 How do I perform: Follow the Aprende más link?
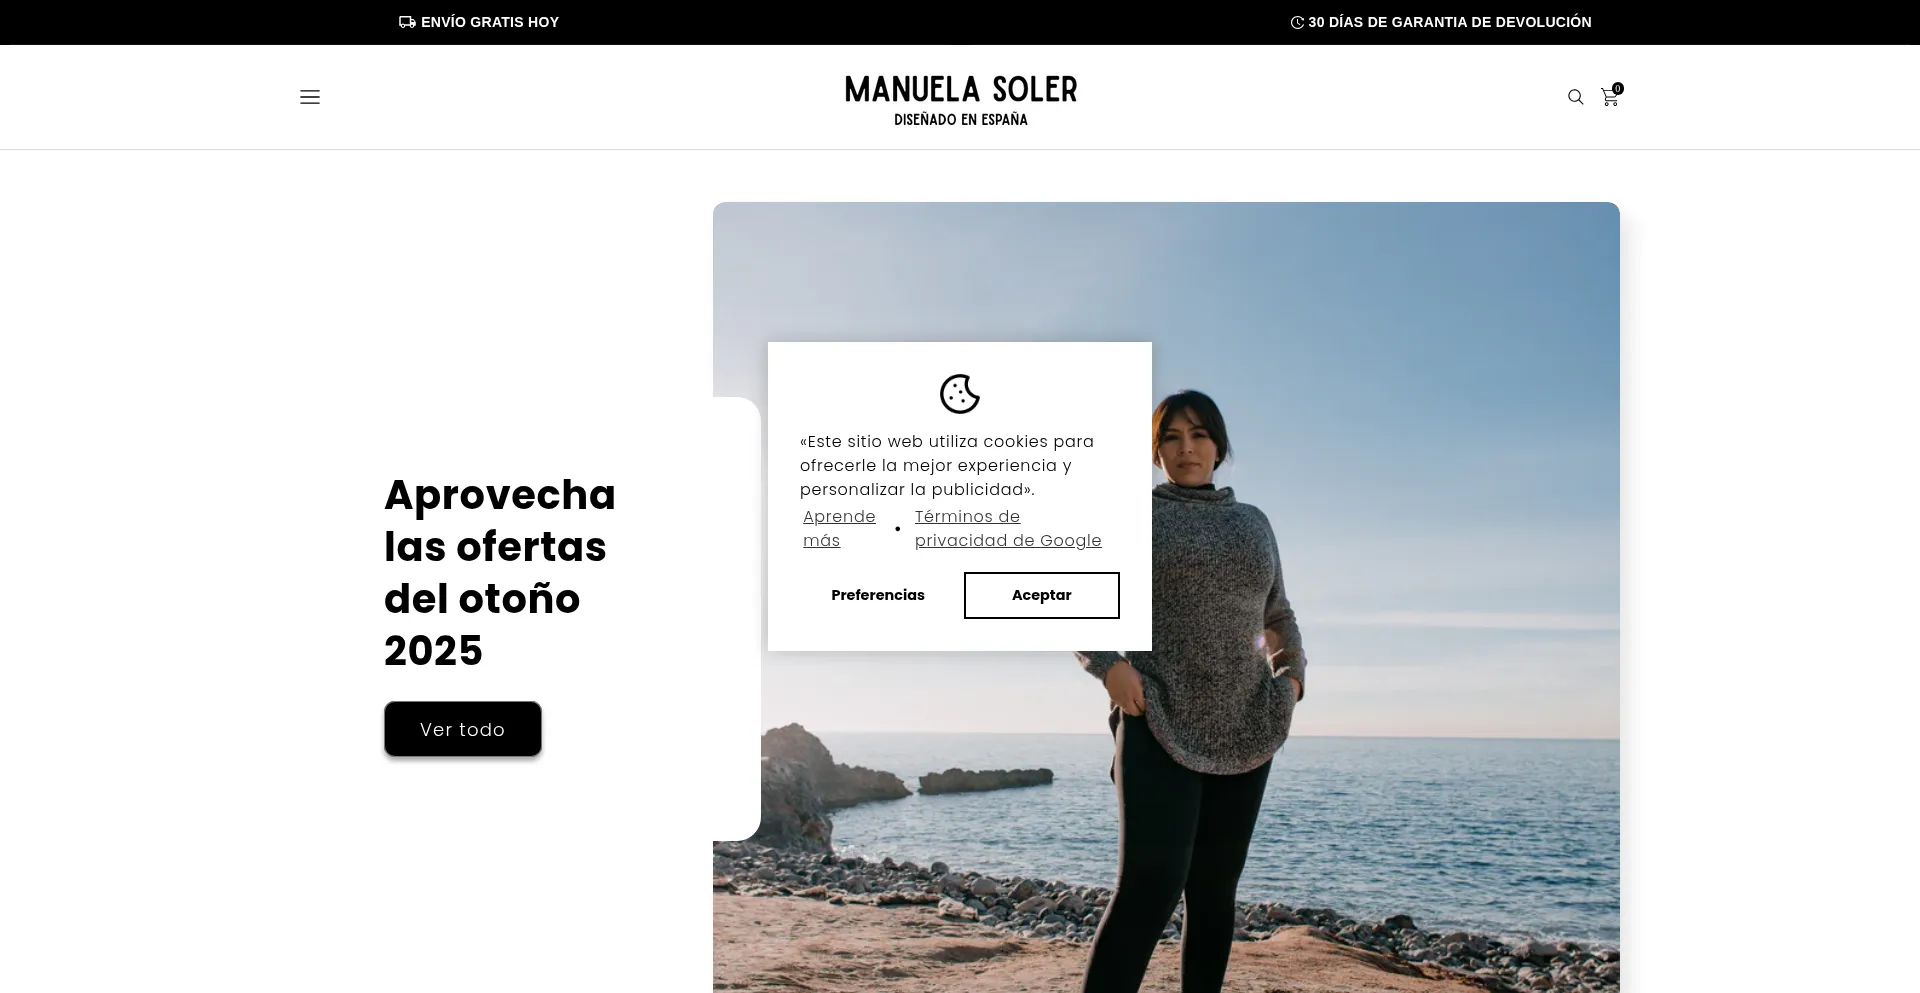tap(839, 528)
